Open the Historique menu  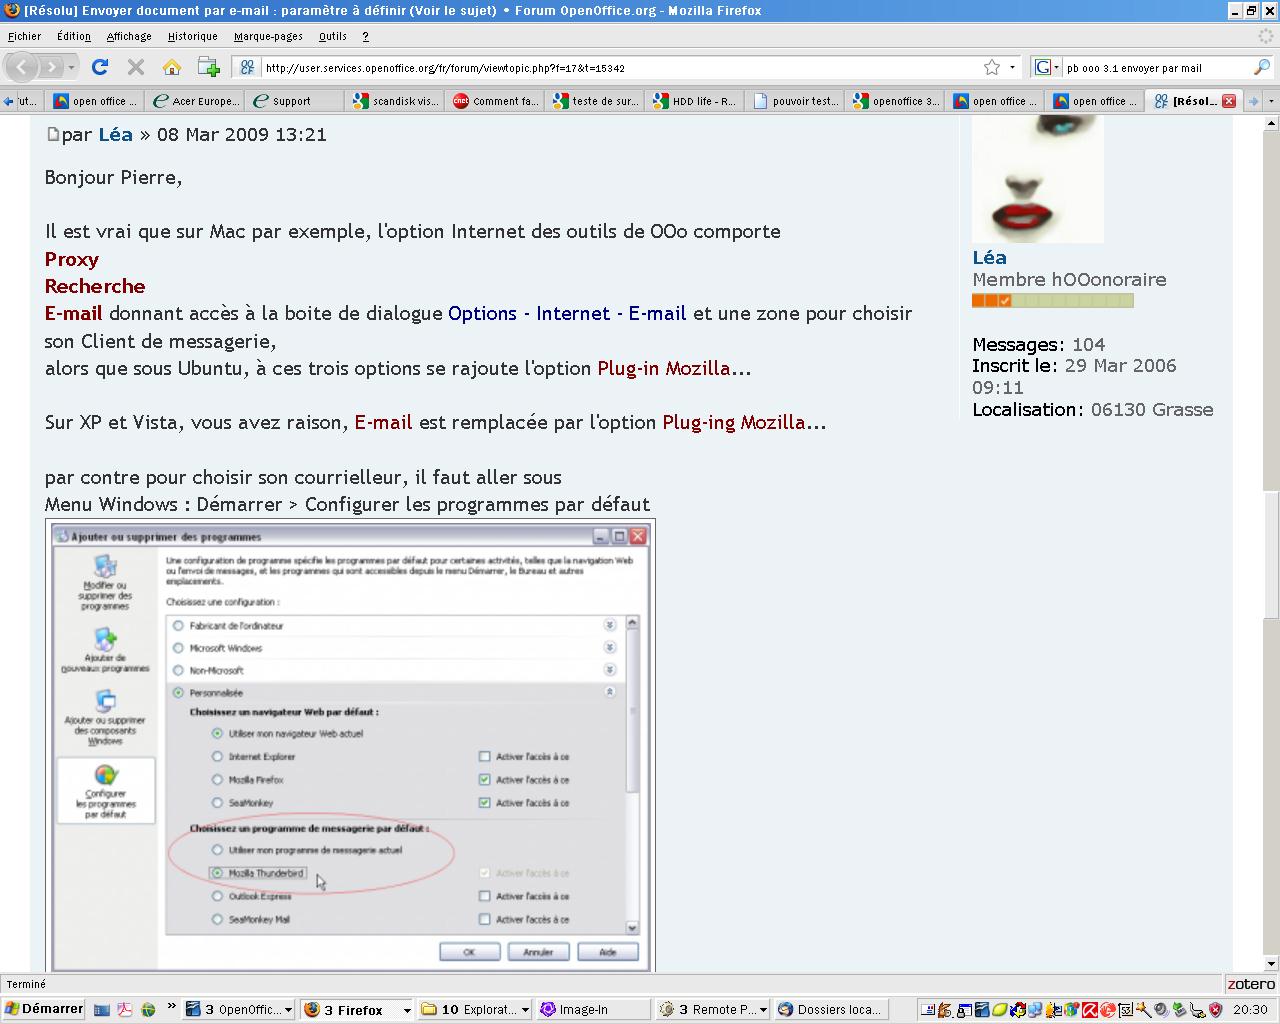coord(193,36)
